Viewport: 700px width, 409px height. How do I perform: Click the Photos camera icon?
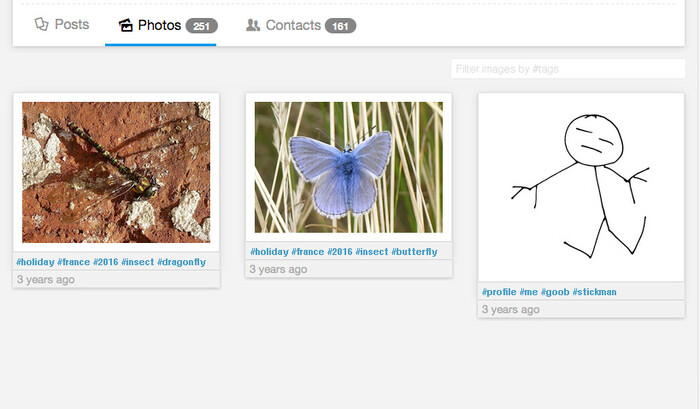tap(126, 26)
